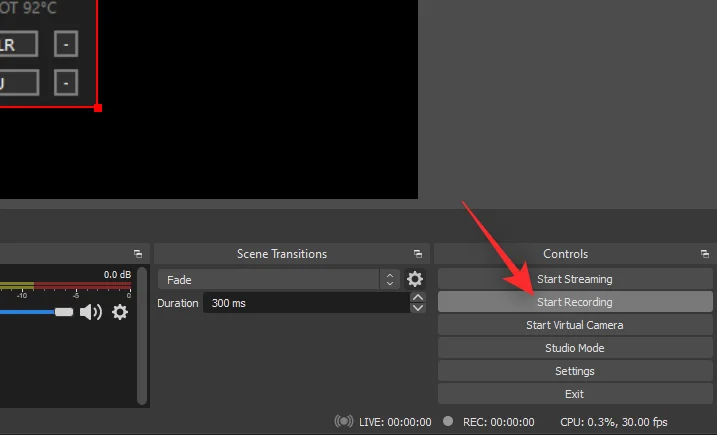The width and height of the screenshot is (717, 435).
Task: Click Start Streaming
Action: pyautogui.click(x=574, y=279)
